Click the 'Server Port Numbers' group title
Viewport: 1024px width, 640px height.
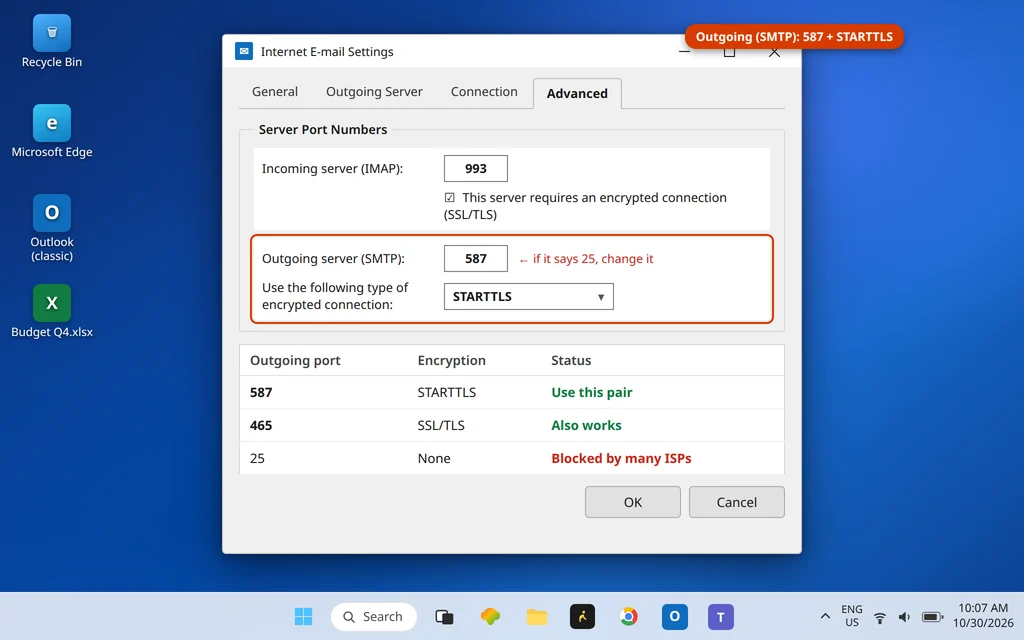tap(323, 129)
